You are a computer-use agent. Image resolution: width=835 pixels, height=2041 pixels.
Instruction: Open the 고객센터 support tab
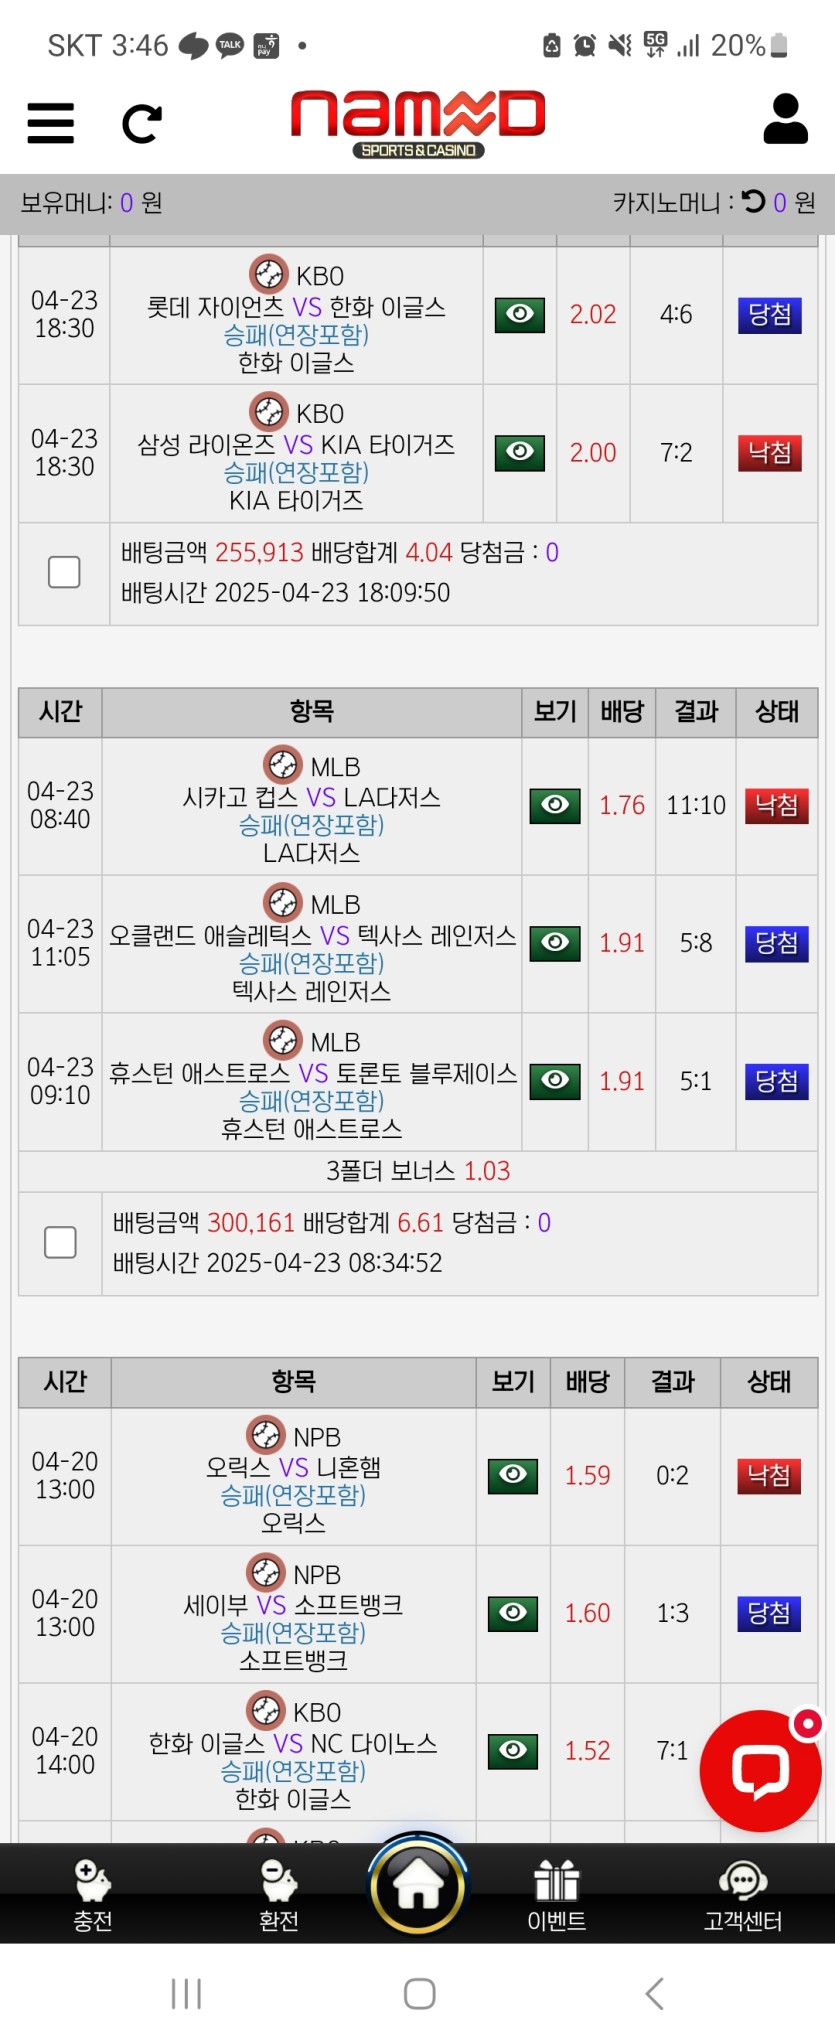point(743,1895)
